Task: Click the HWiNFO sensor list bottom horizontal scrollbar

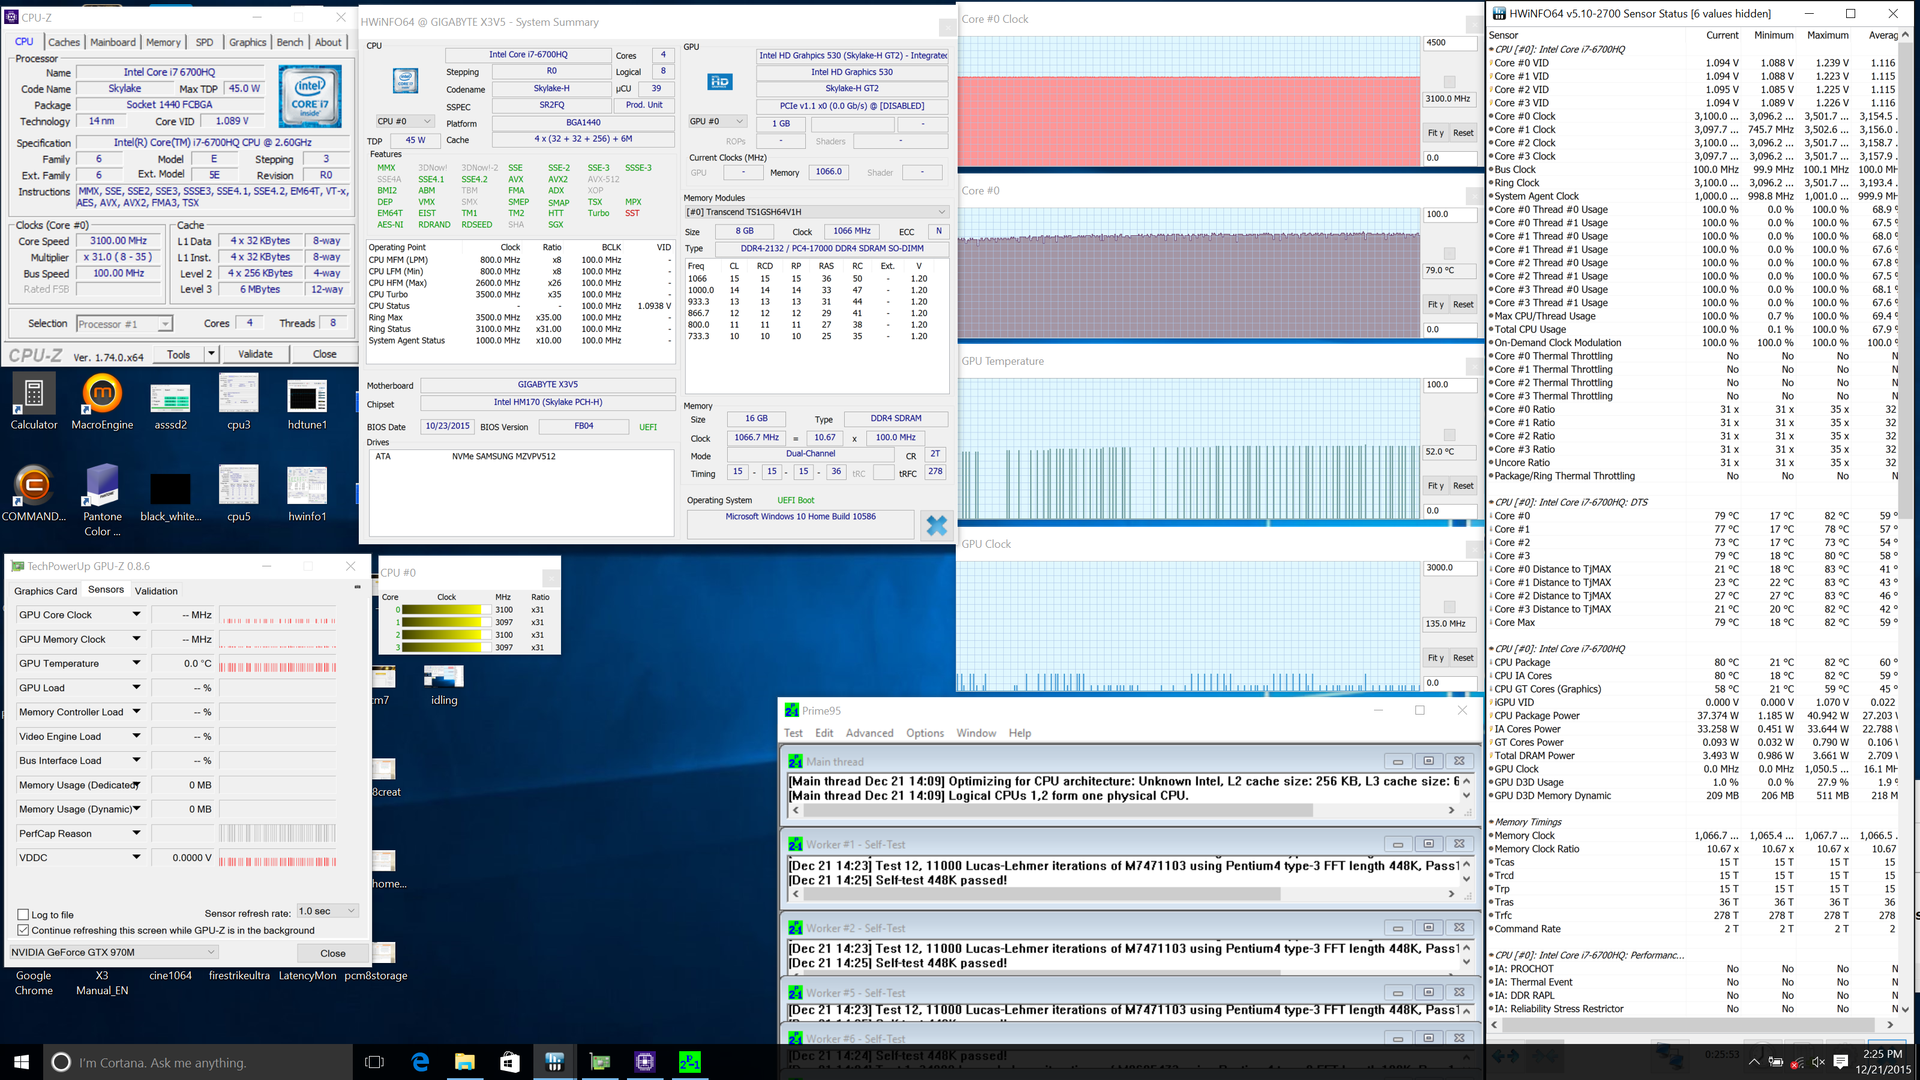Action: point(1692,1025)
